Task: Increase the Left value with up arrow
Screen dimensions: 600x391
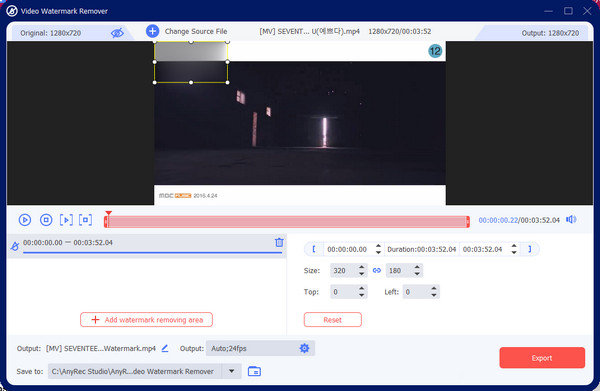Action: click(x=434, y=288)
